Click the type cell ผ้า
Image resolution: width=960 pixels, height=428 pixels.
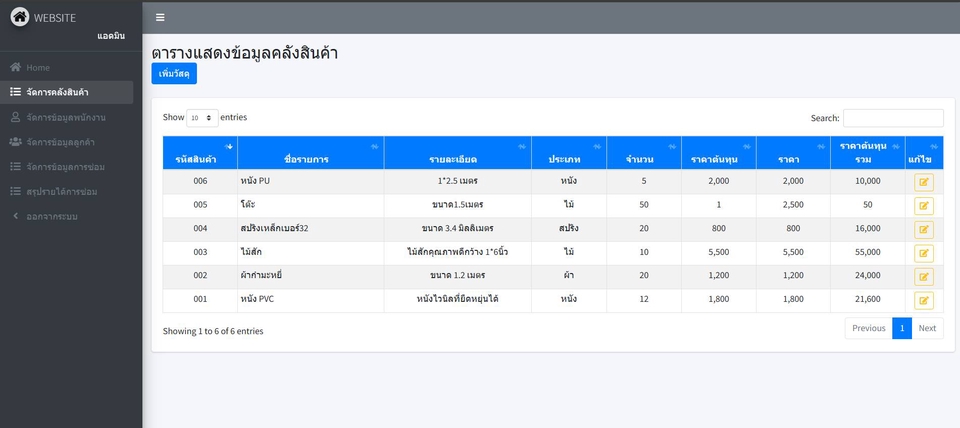pos(569,276)
